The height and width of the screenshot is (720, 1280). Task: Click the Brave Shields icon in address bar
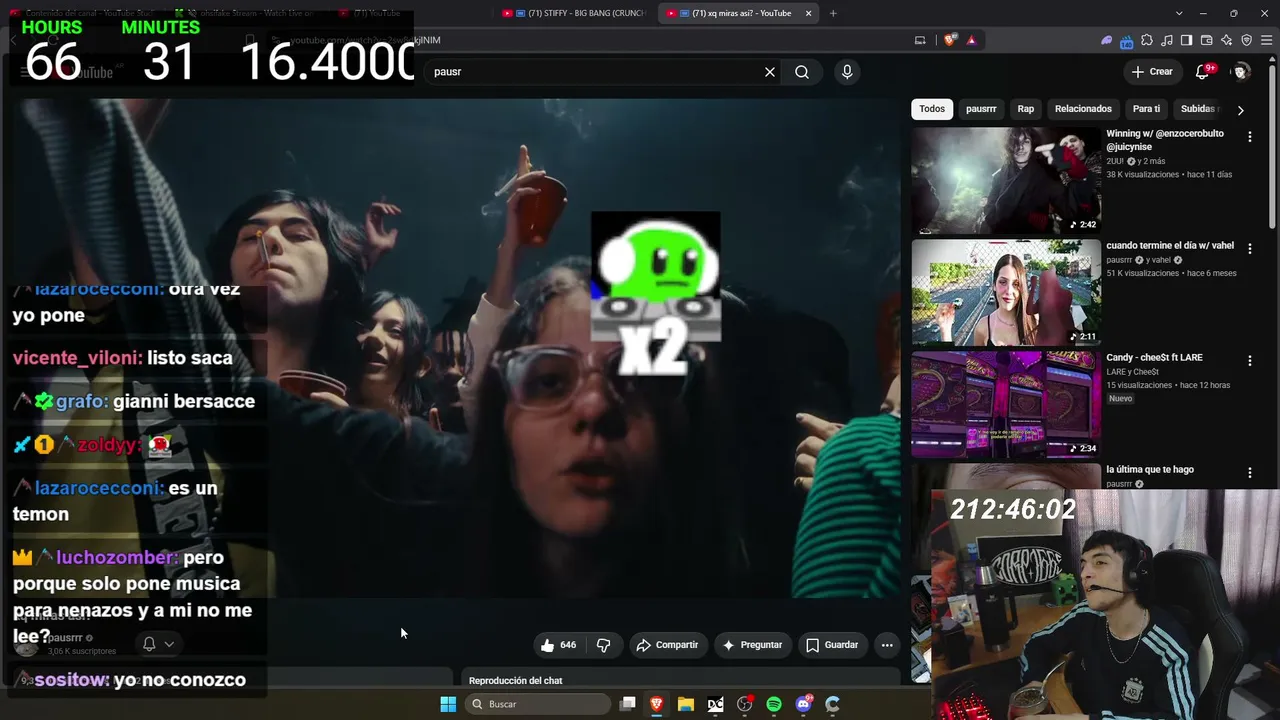point(949,40)
